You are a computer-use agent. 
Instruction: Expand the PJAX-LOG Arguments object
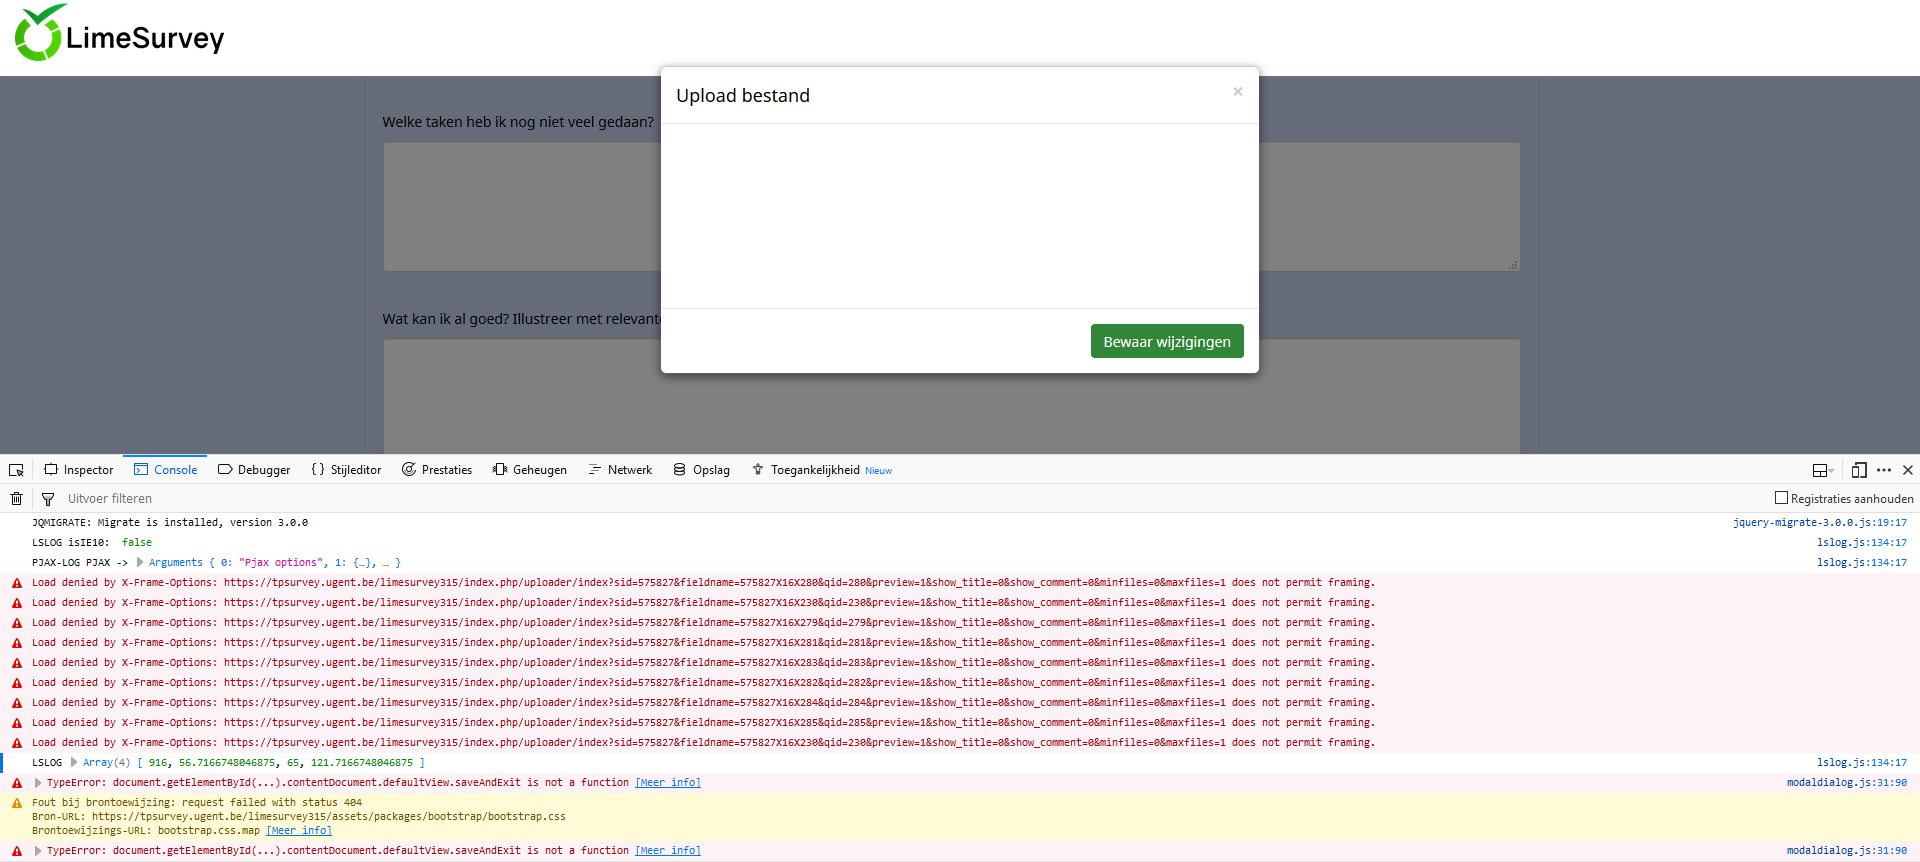click(x=140, y=563)
